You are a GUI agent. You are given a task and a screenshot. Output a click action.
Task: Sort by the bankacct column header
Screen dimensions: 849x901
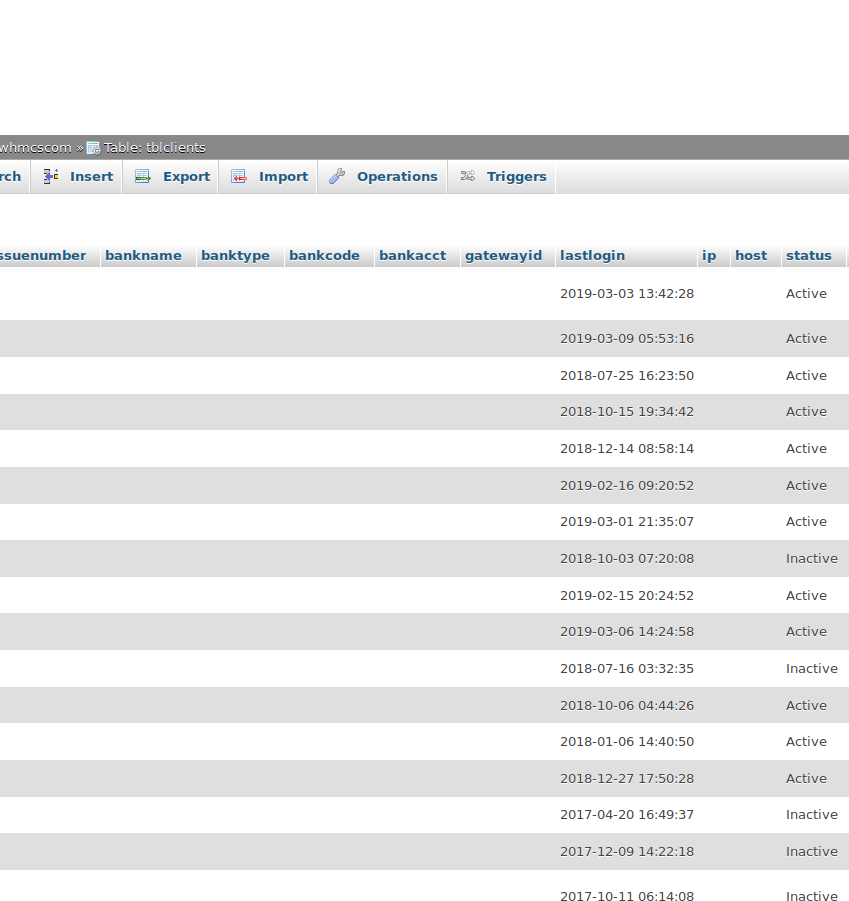pos(412,256)
